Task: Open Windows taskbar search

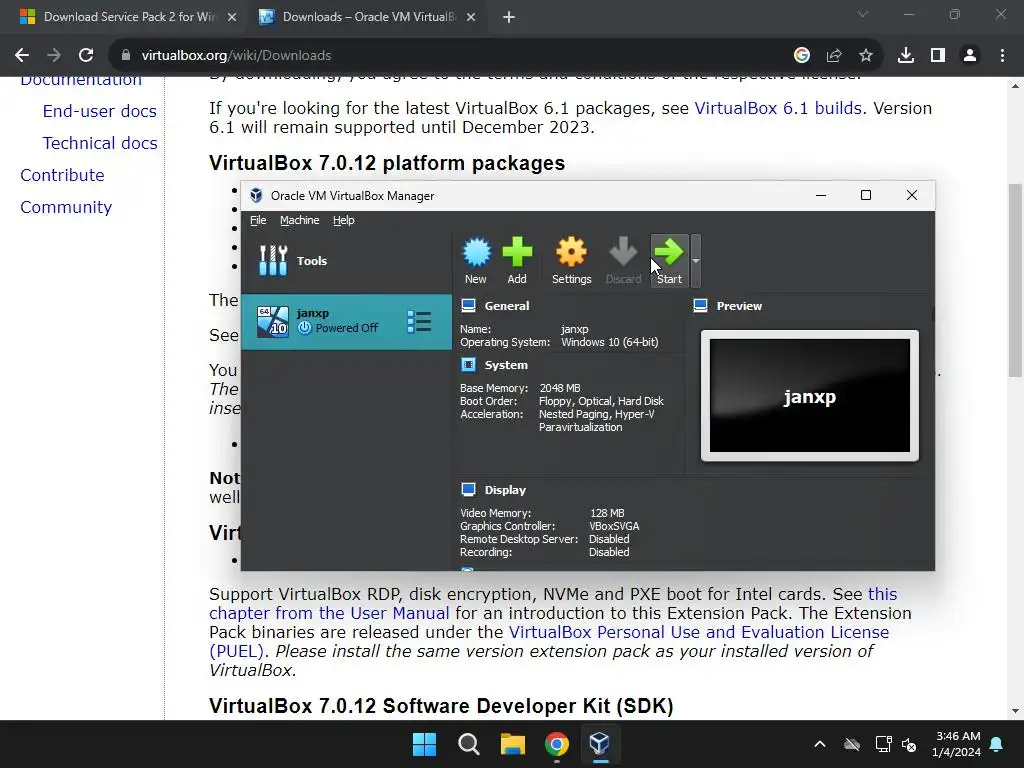Action: [x=469, y=744]
